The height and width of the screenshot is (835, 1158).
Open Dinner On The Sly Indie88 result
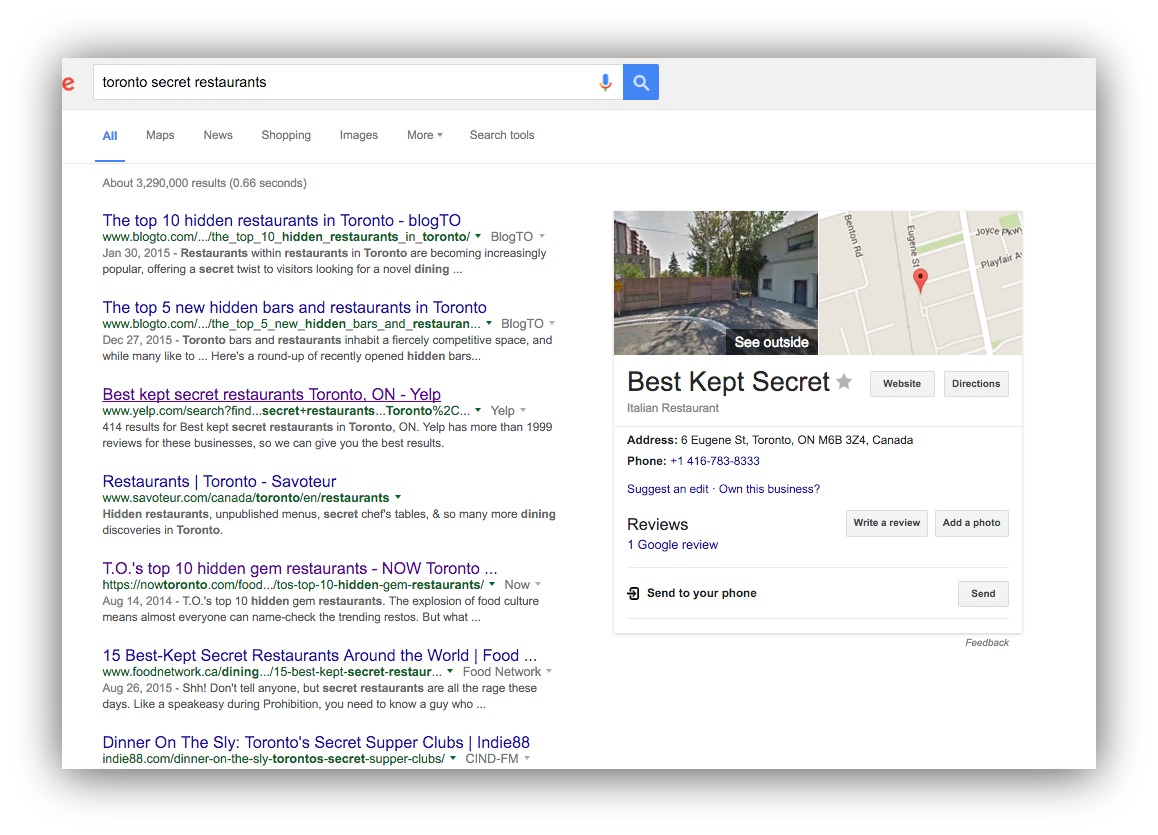[316, 743]
